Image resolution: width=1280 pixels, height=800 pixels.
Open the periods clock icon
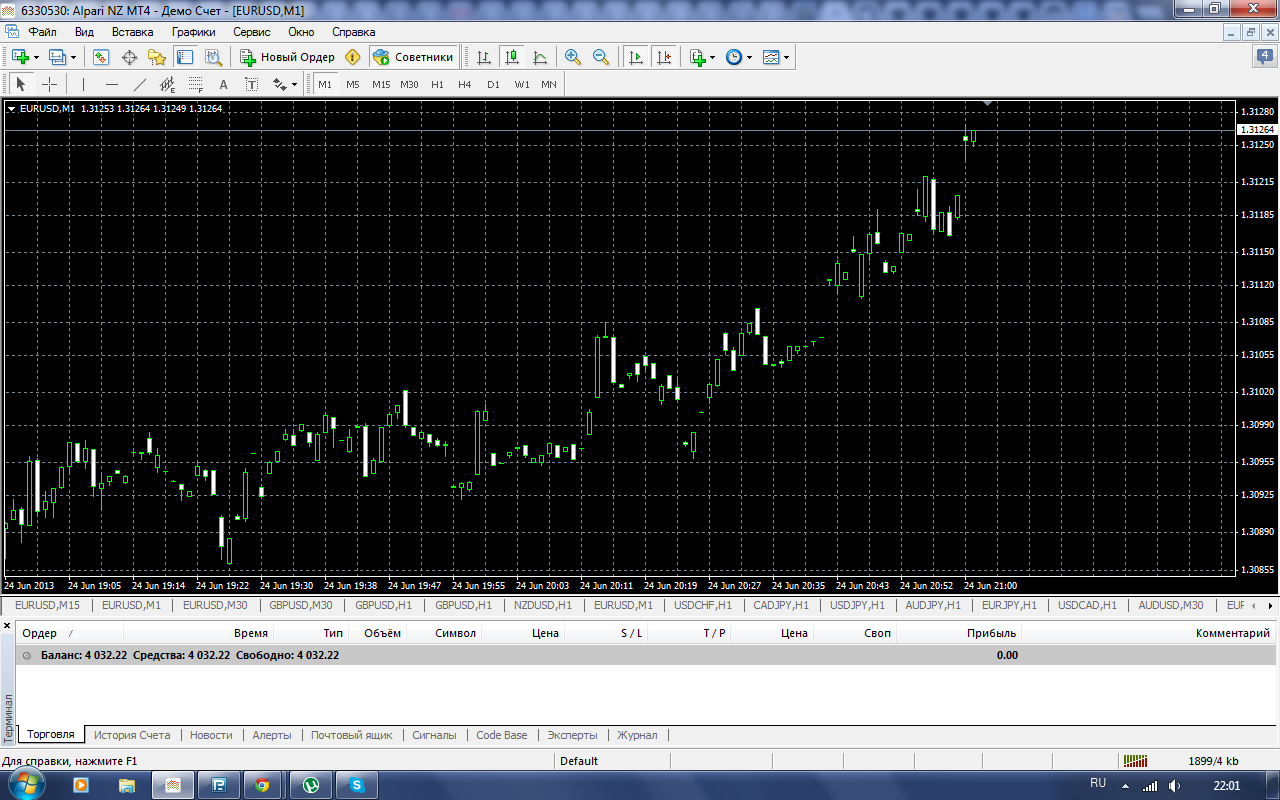(734, 57)
